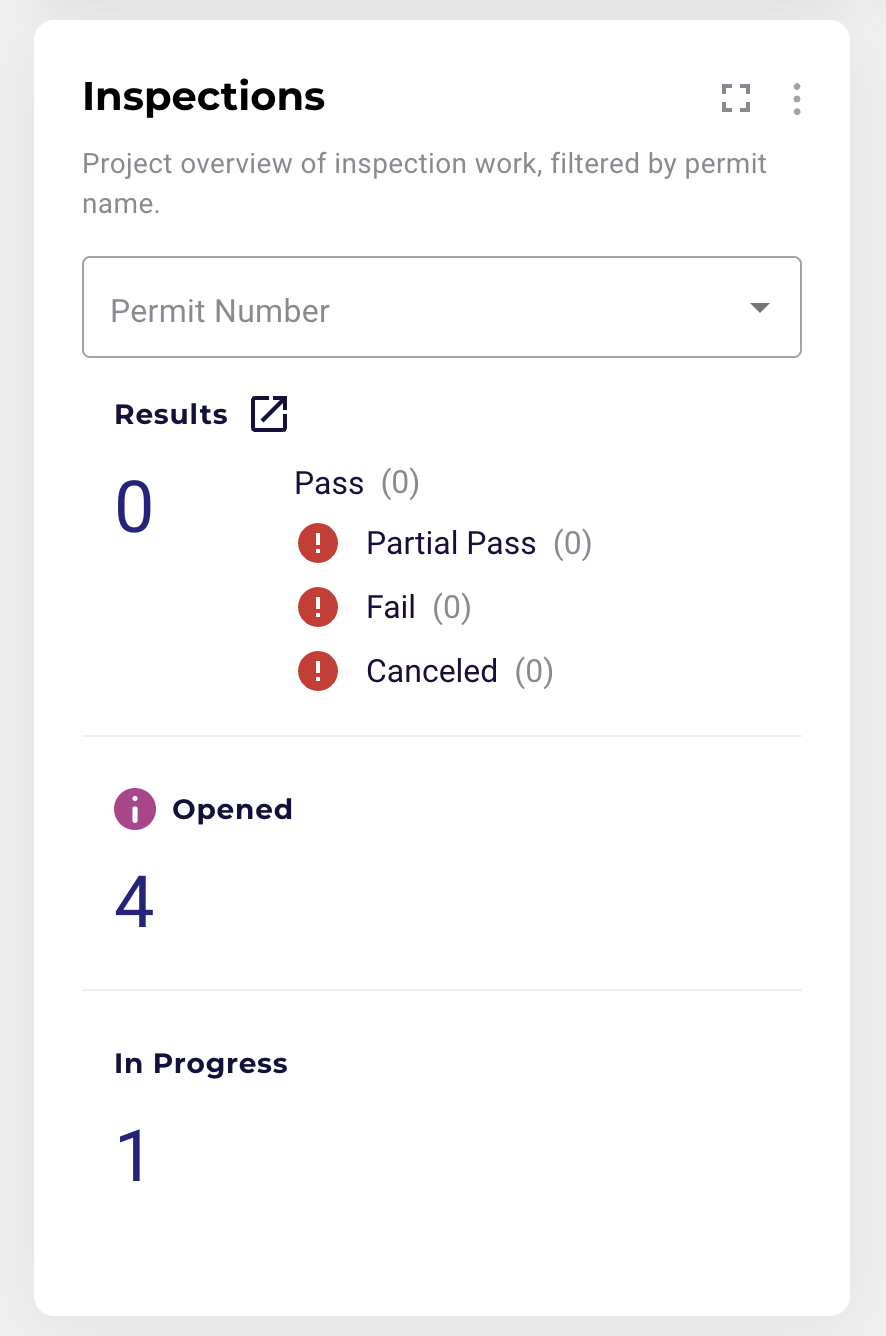Expand the Inspections card to fullscreen
The height and width of the screenshot is (1336, 886).
pyautogui.click(x=736, y=98)
